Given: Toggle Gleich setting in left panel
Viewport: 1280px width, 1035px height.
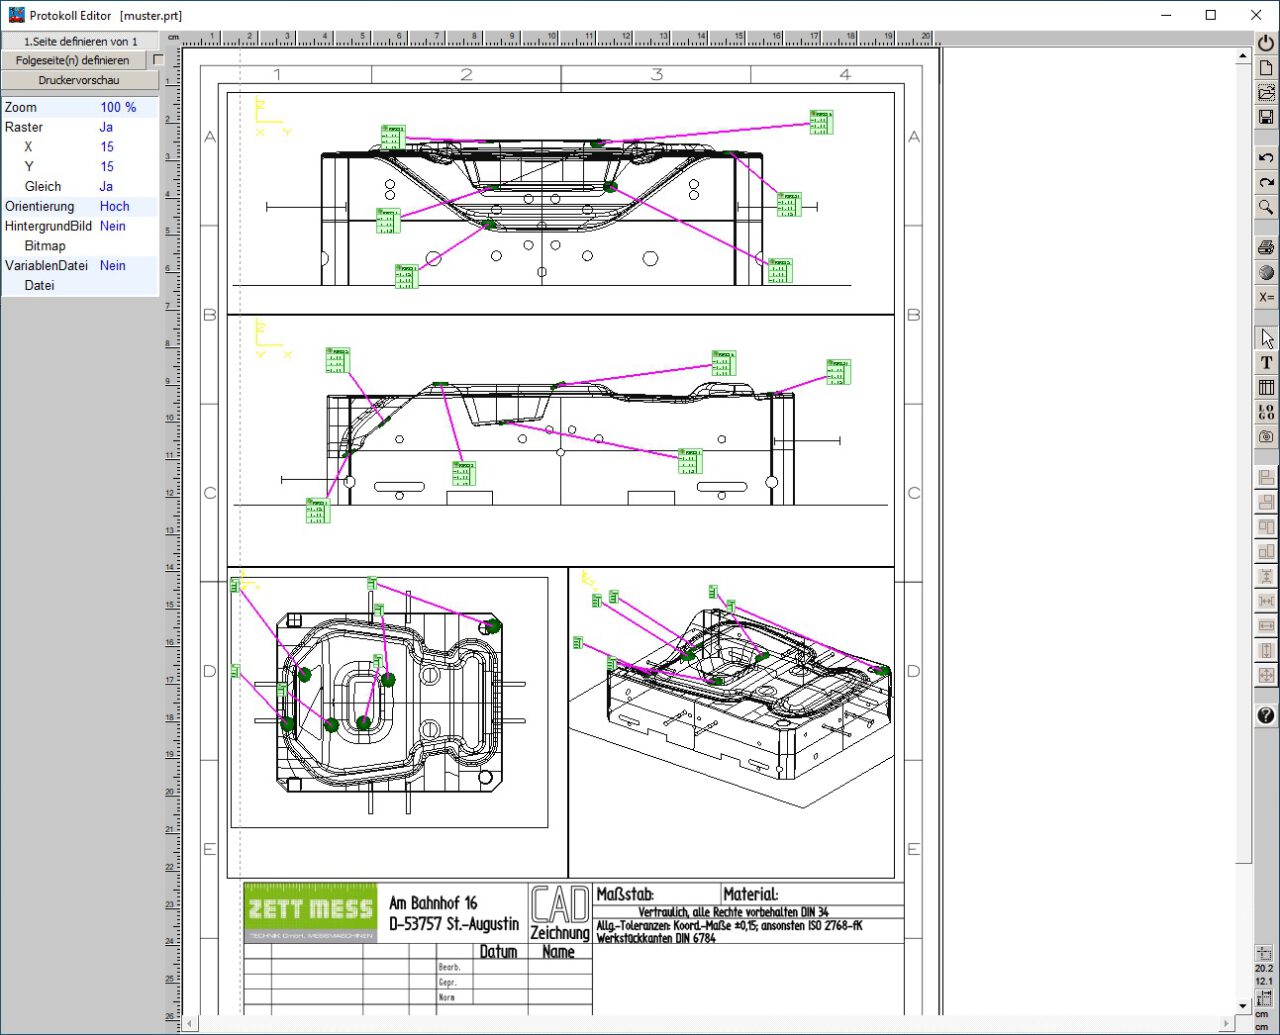Looking at the screenshot, I should [x=106, y=186].
